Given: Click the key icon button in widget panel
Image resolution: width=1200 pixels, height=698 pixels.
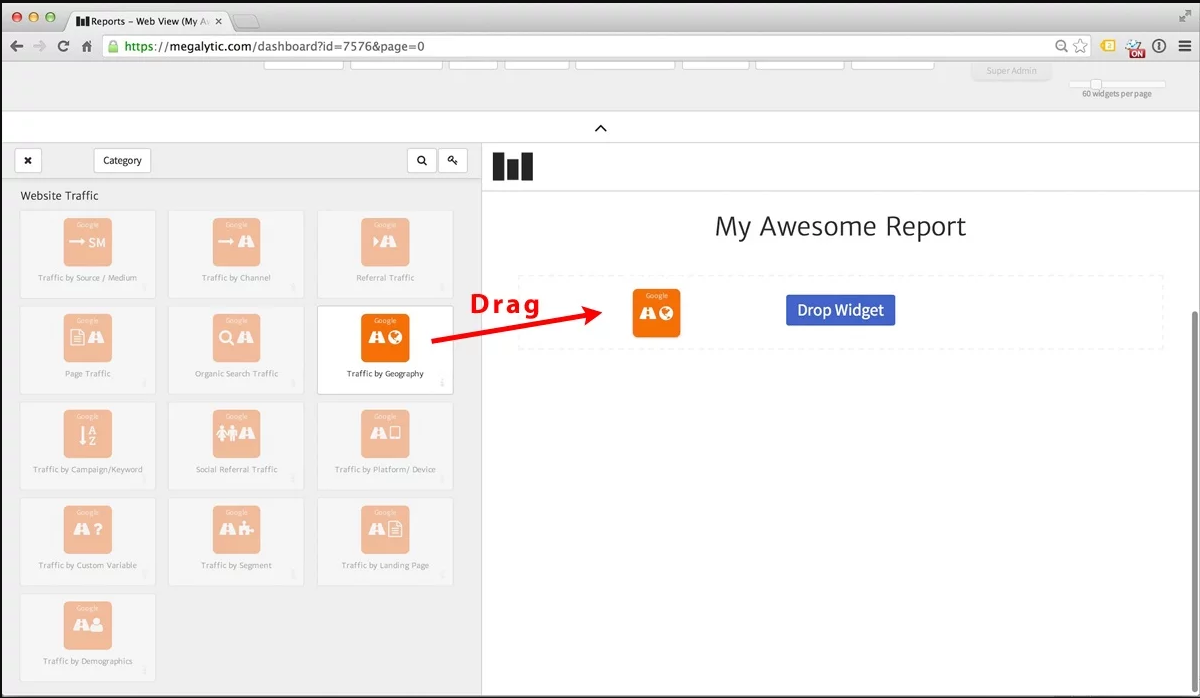Looking at the screenshot, I should click(453, 160).
